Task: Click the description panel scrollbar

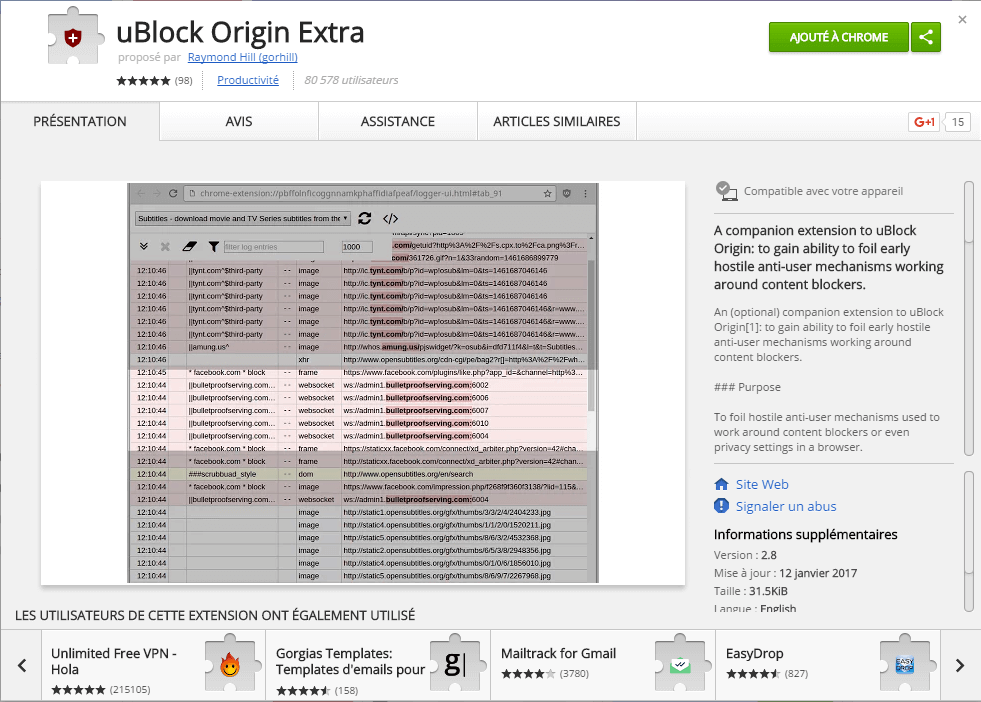Action: point(968,318)
